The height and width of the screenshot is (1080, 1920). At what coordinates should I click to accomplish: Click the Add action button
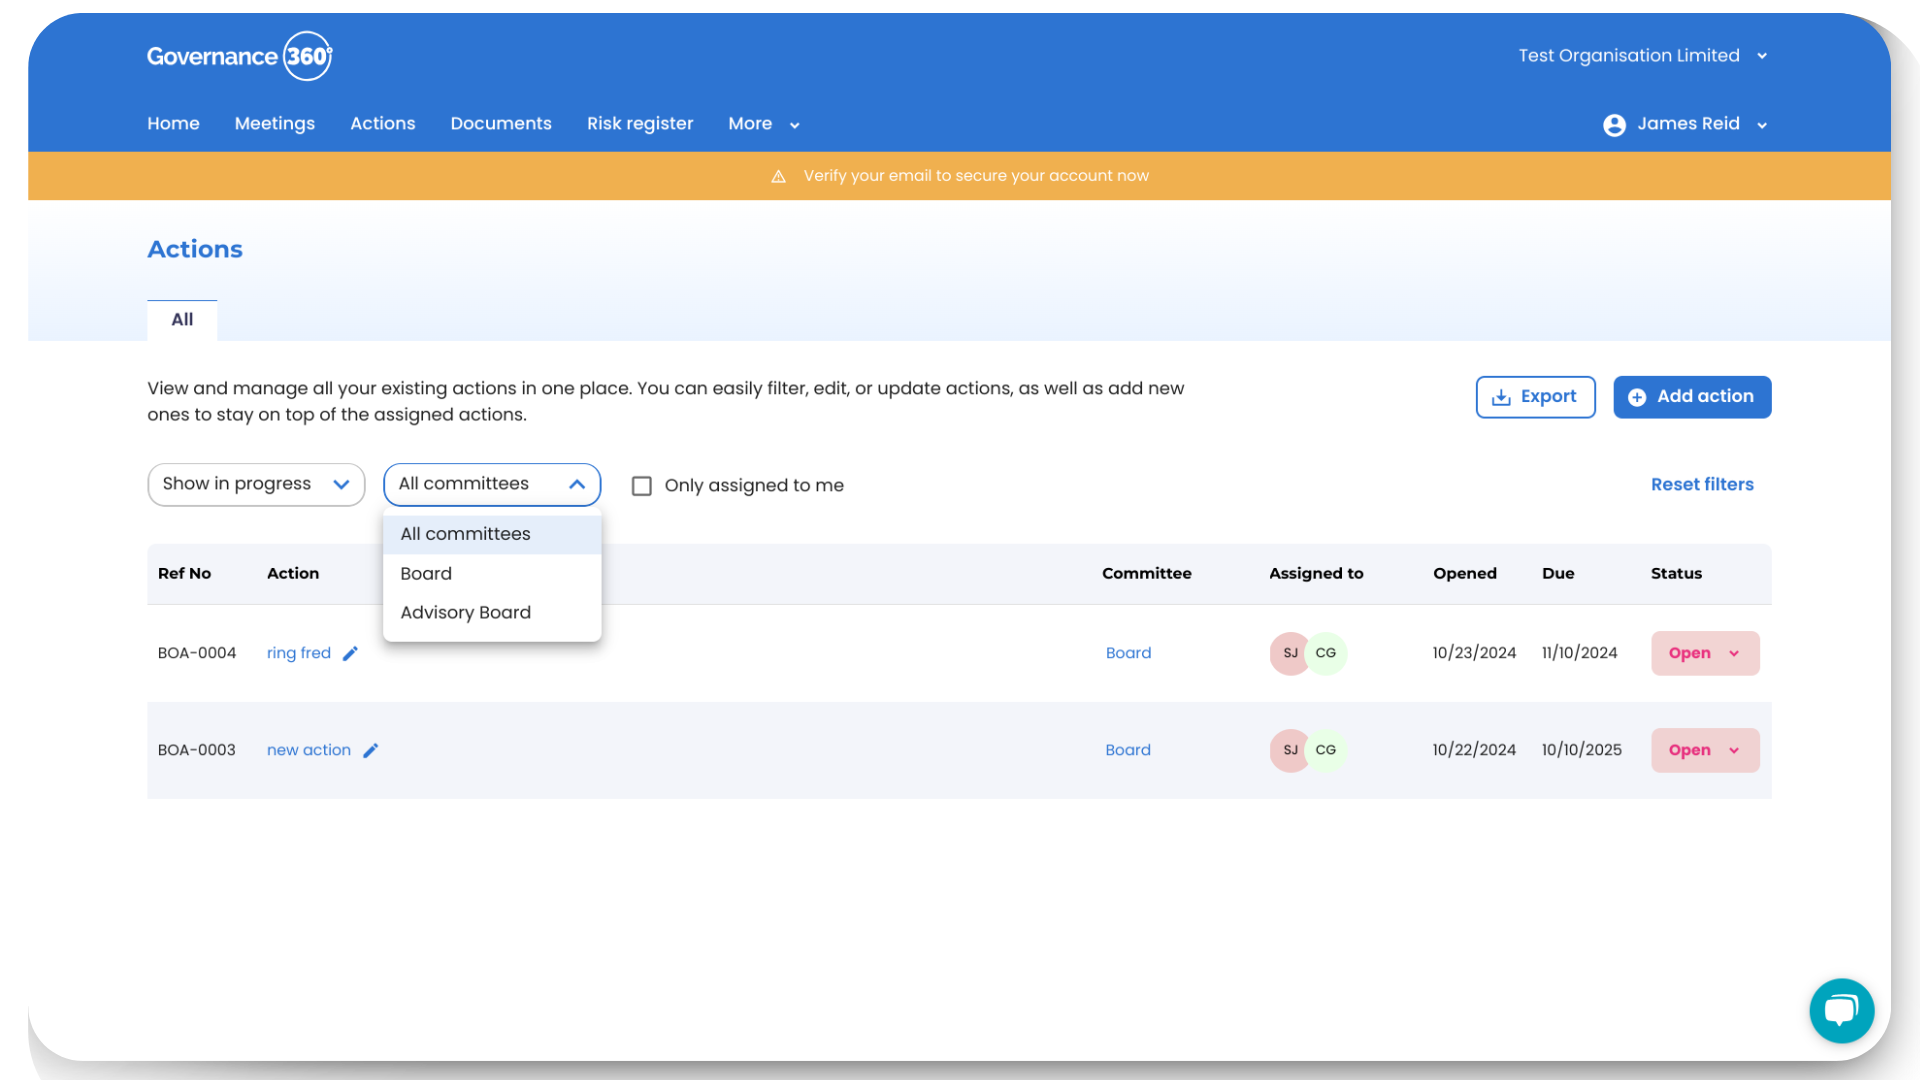click(x=1692, y=397)
